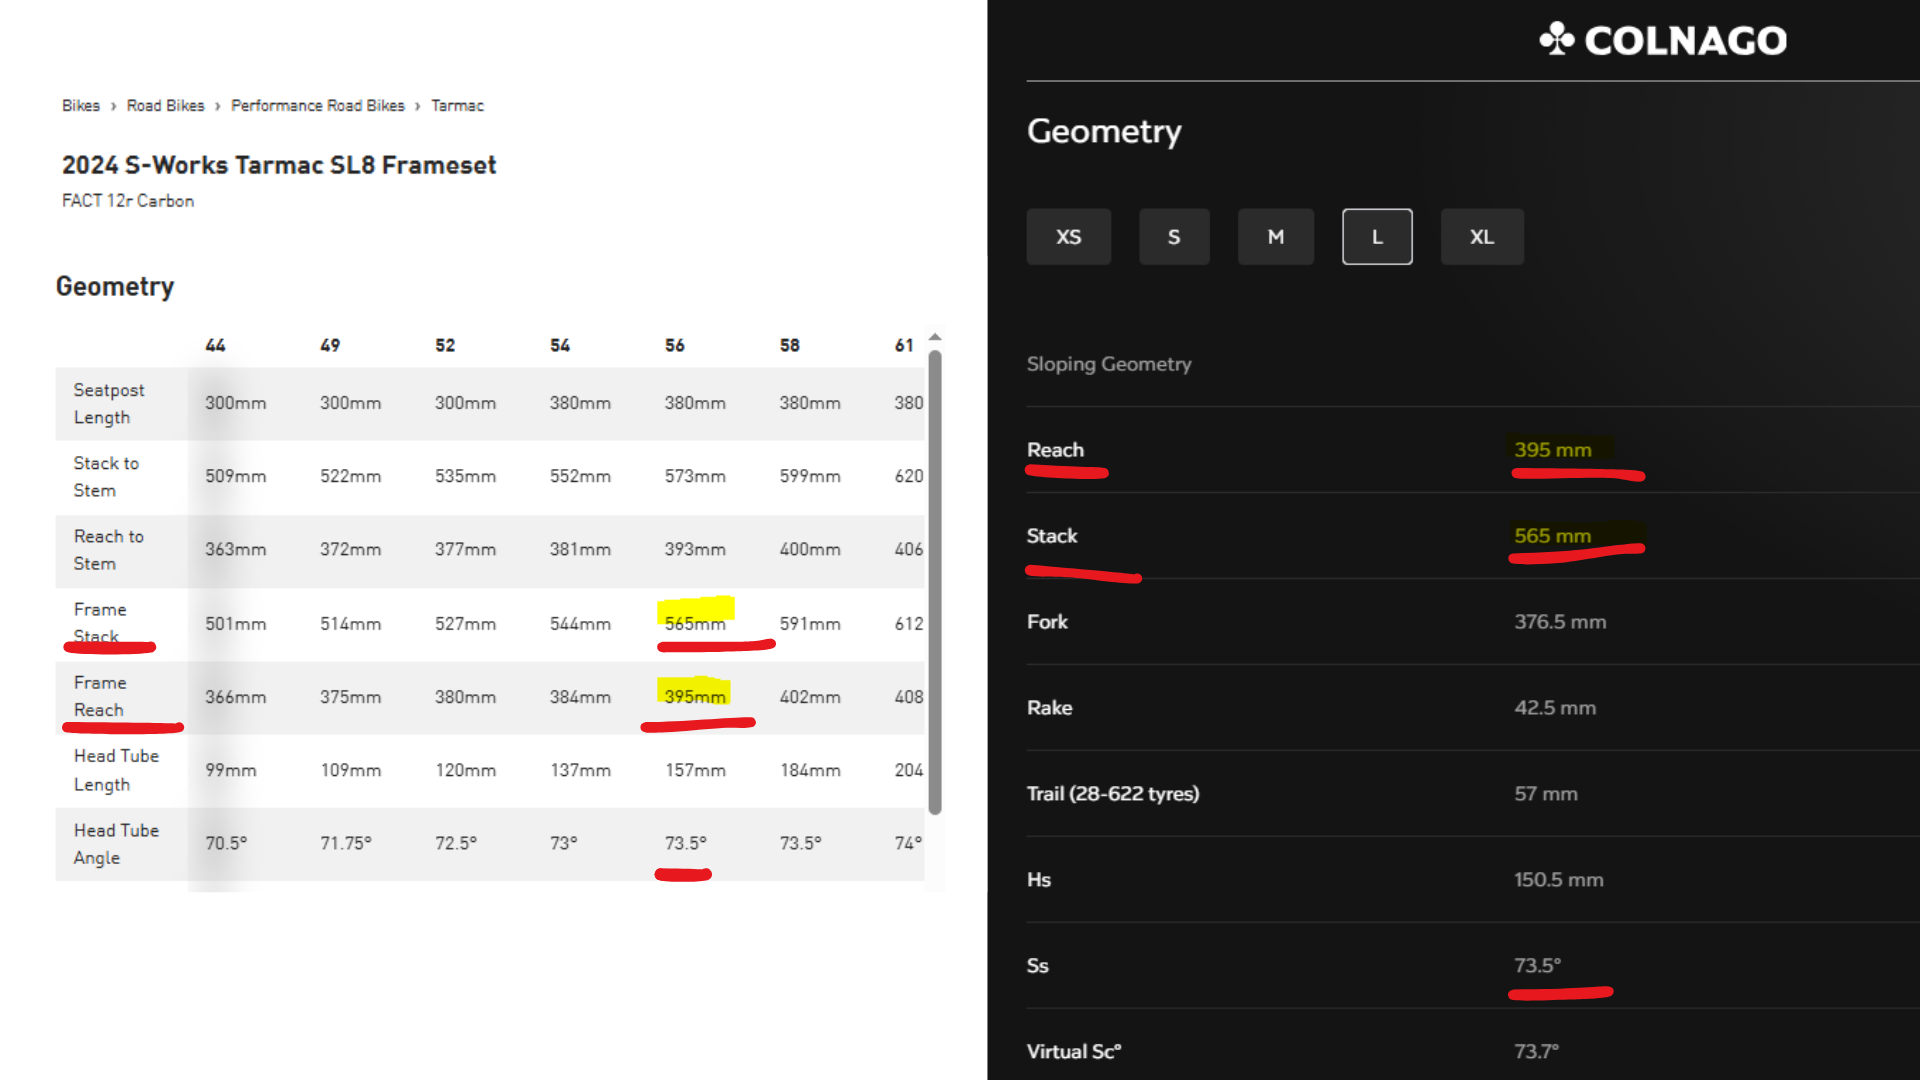Click the Colnago clover logo icon
Image resolution: width=1920 pixels, height=1080 pixels.
pyautogui.click(x=1556, y=39)
